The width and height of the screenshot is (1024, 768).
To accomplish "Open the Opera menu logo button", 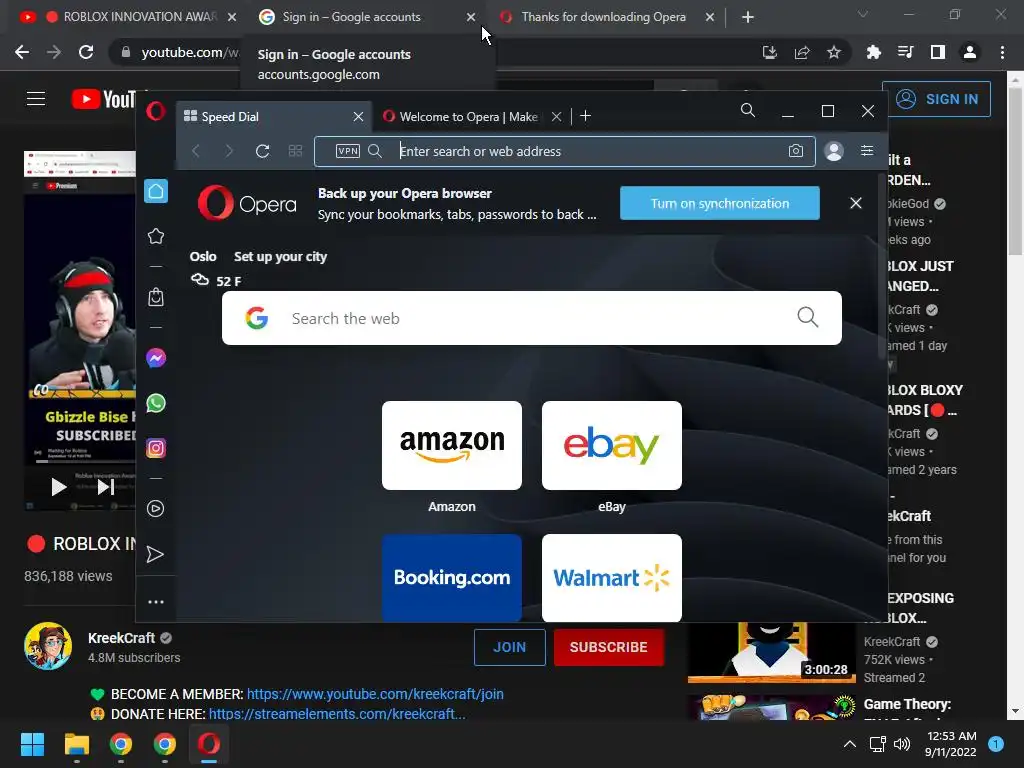I will coord(155,111).
